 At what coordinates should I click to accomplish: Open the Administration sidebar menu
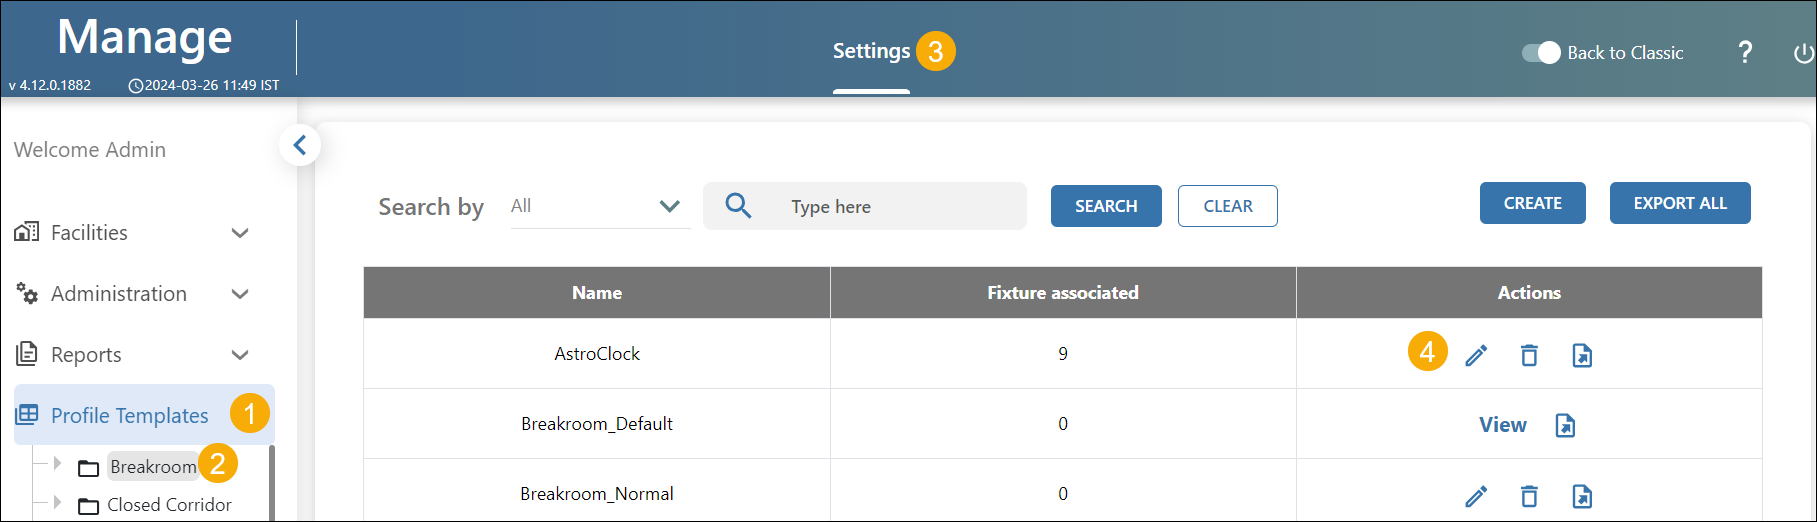click(x=119, y=293)
